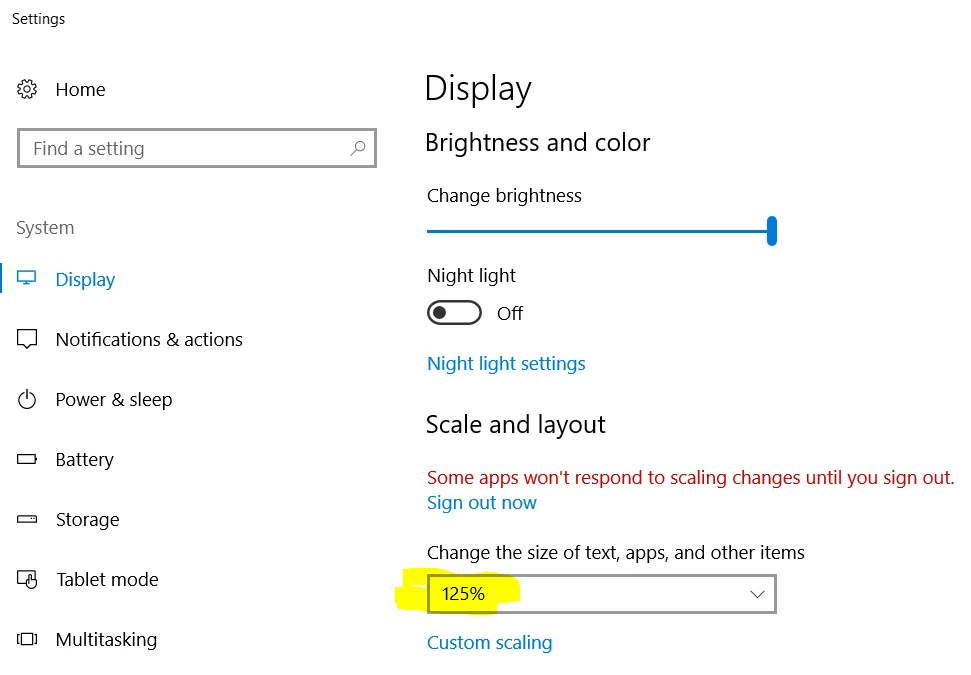
Task: Click the Home gear icon
Action: [27, 89]
